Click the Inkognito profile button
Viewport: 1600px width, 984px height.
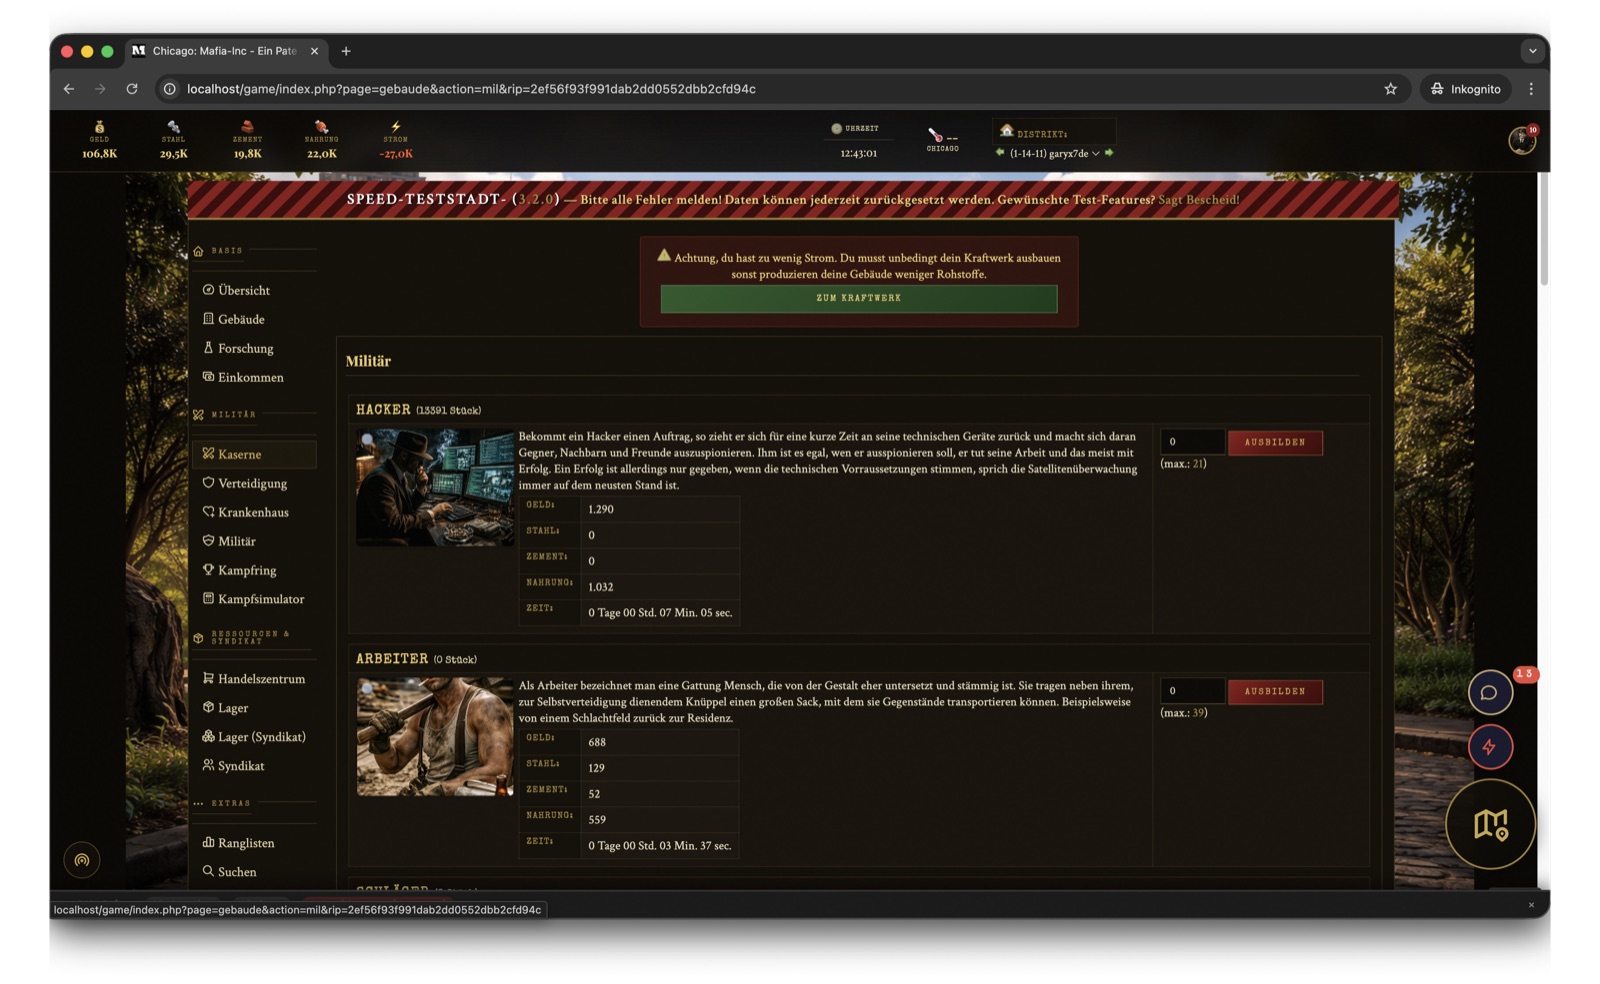coord(1466,89)
